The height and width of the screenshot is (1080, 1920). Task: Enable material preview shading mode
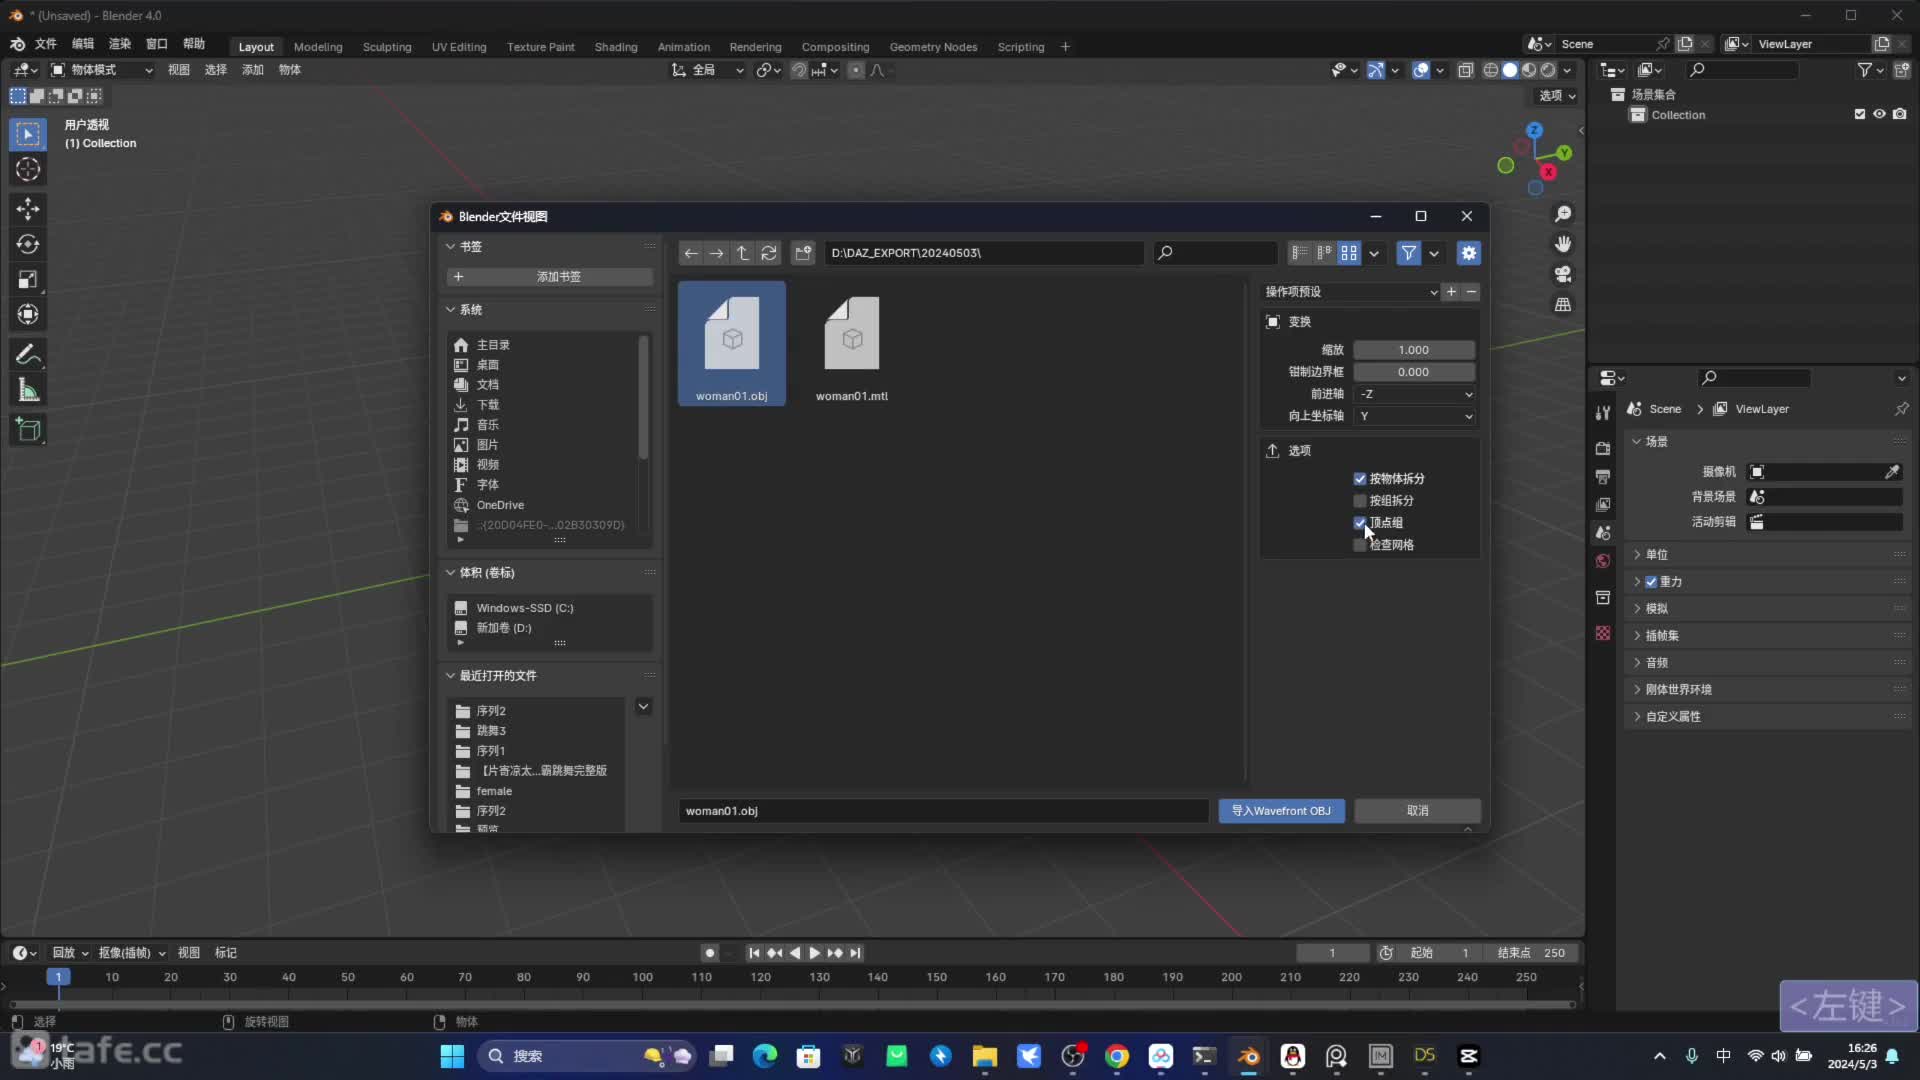1529,70
